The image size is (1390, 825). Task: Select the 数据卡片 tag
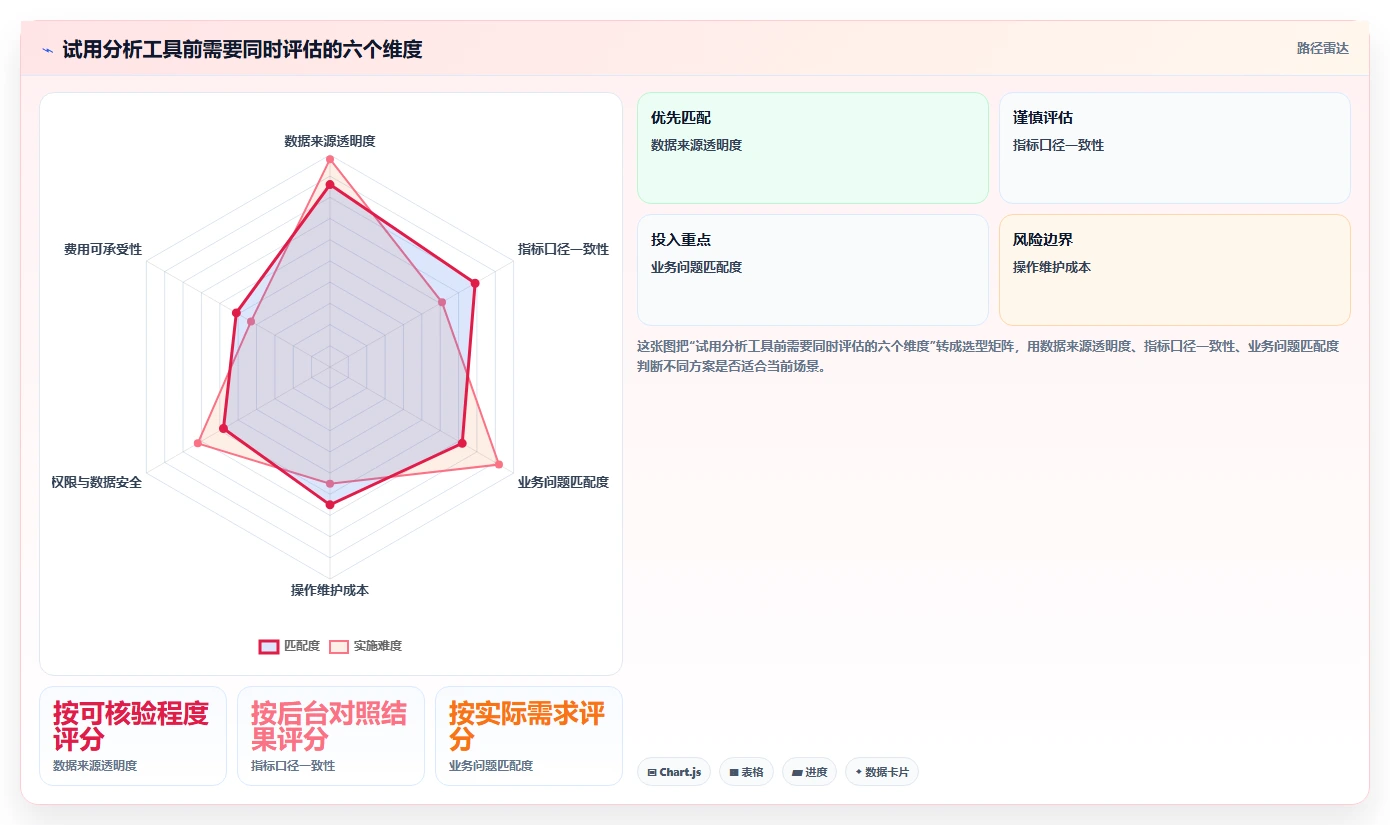click(881, 772)
